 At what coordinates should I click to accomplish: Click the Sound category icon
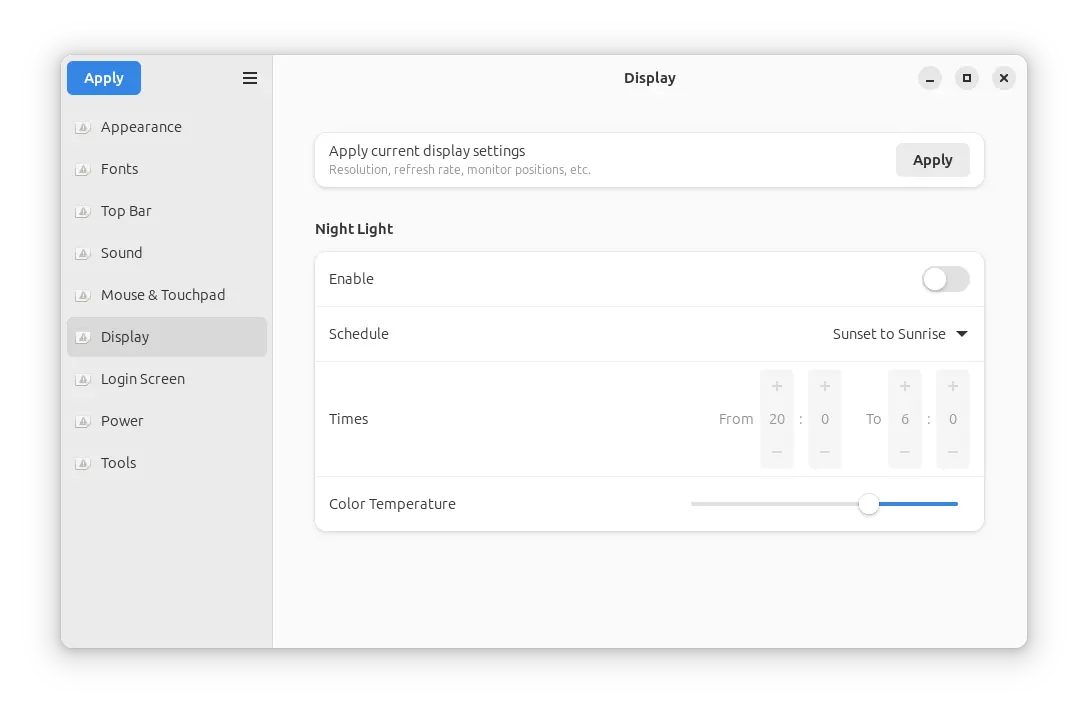click(82, 254)
